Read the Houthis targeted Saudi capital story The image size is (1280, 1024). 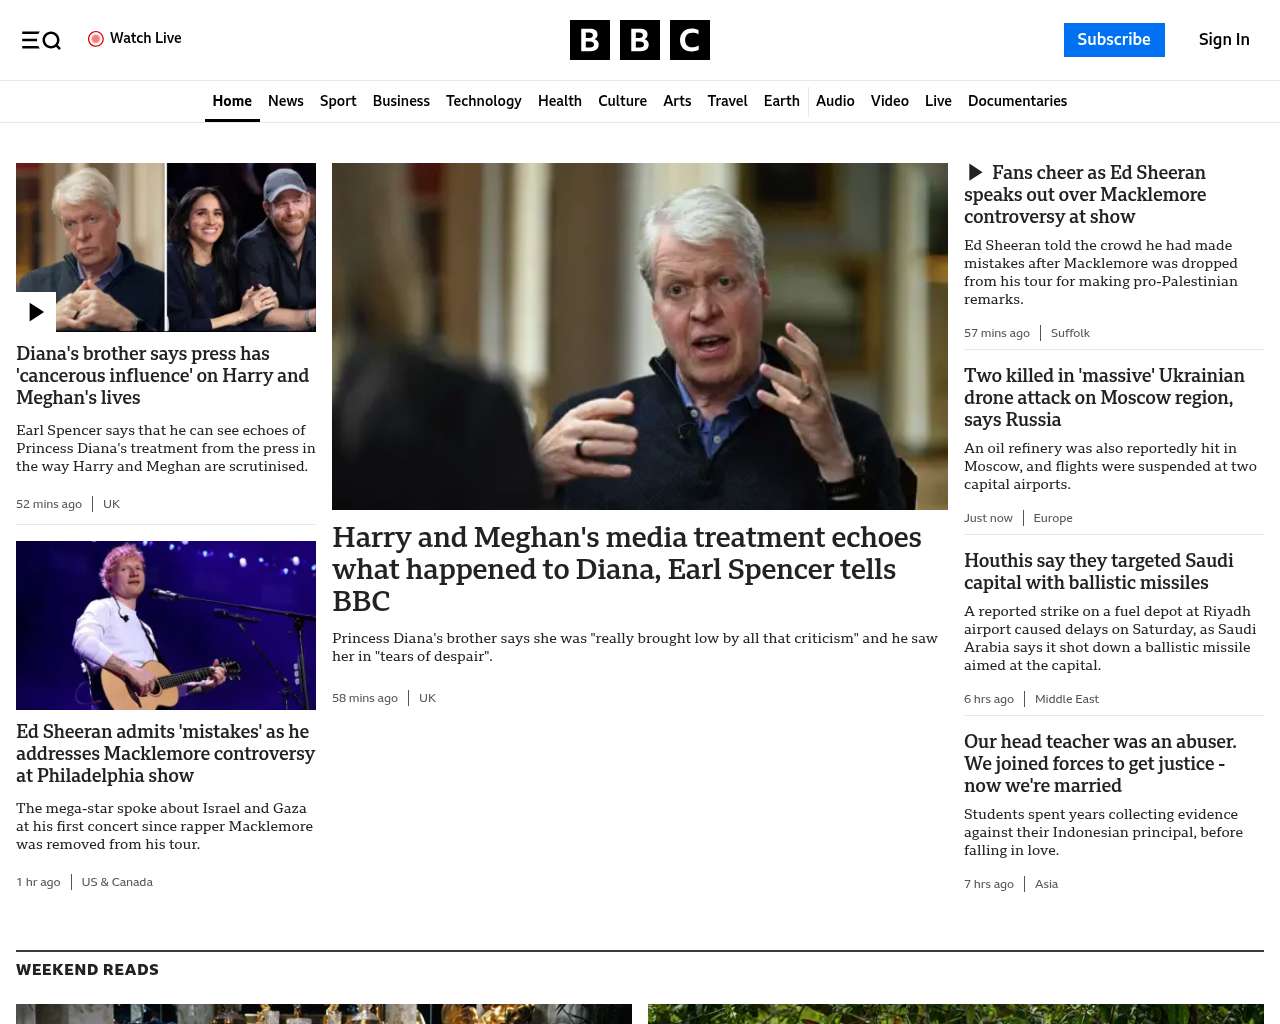1098,572
